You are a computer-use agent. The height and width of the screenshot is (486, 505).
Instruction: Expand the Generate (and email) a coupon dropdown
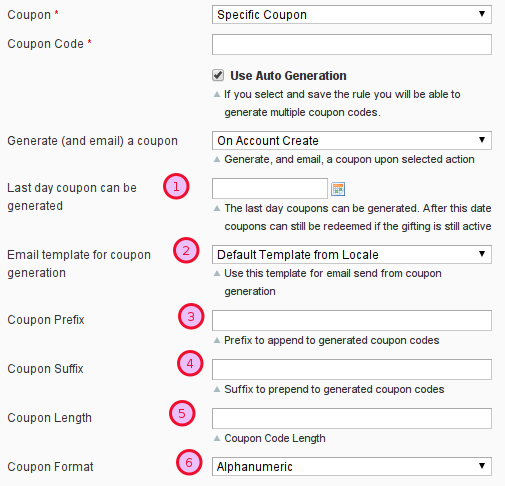(352, 140)
